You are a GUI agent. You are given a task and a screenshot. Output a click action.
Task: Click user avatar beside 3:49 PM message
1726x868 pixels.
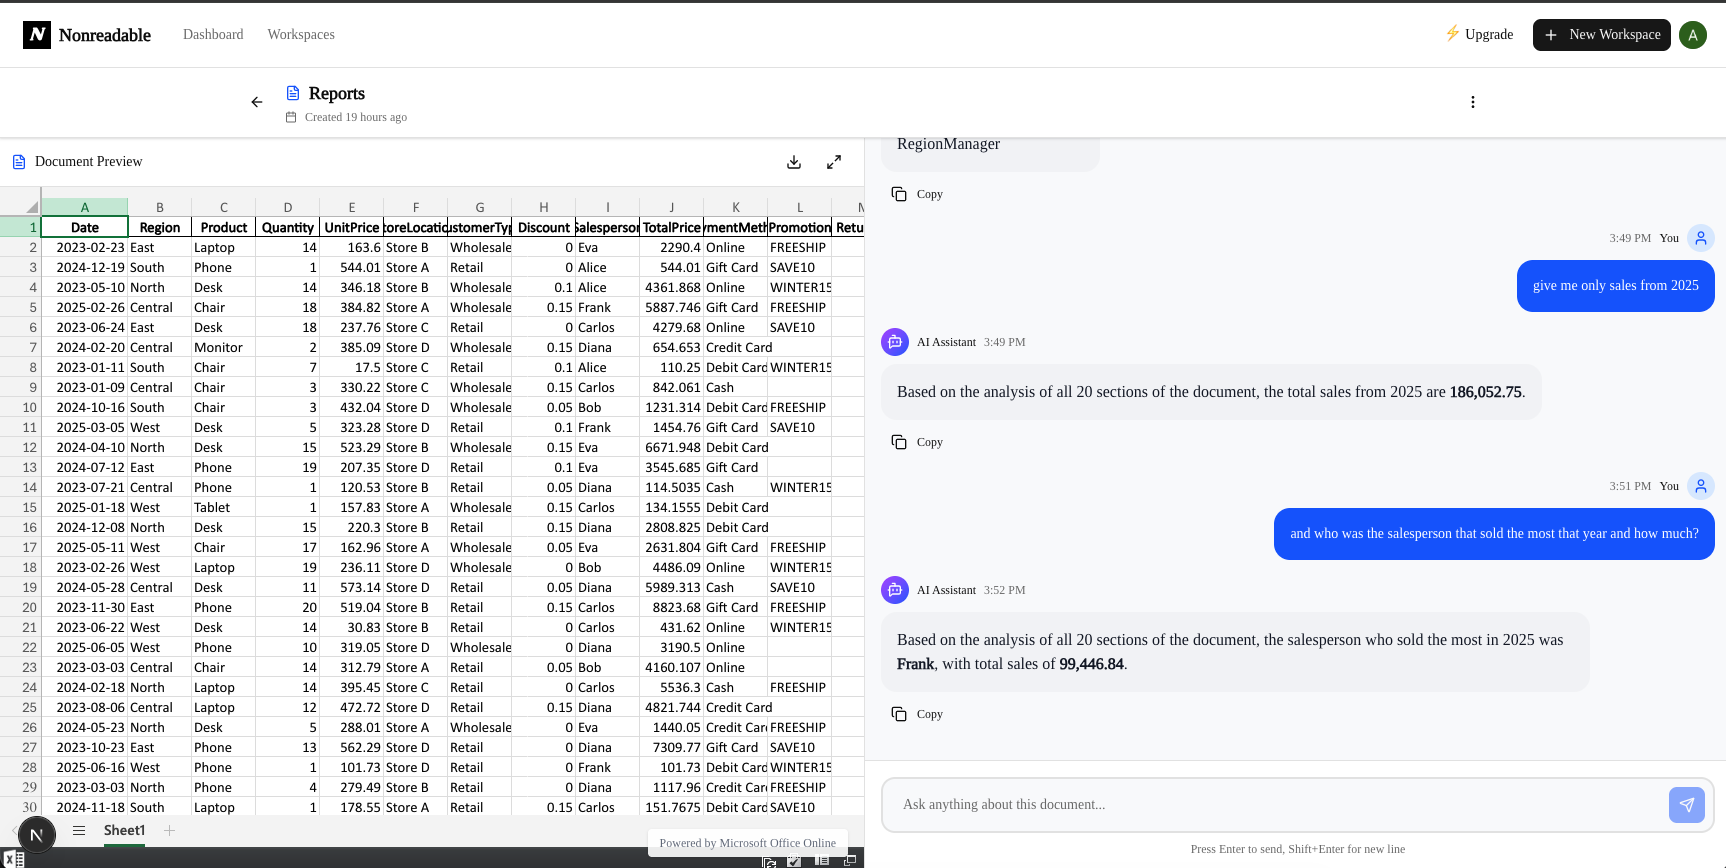tap(1701, 238)
